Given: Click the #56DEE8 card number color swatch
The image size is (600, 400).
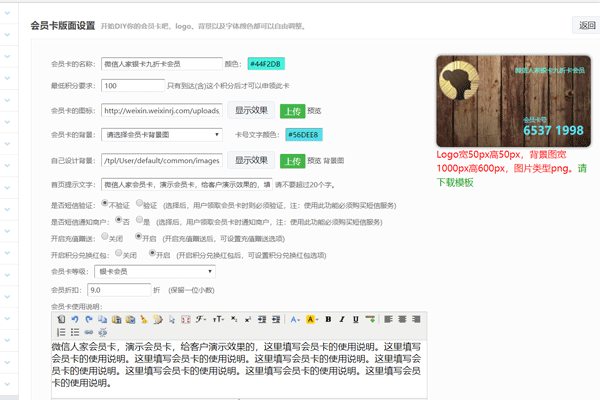Looking at the screenshot, I should 304,135.
